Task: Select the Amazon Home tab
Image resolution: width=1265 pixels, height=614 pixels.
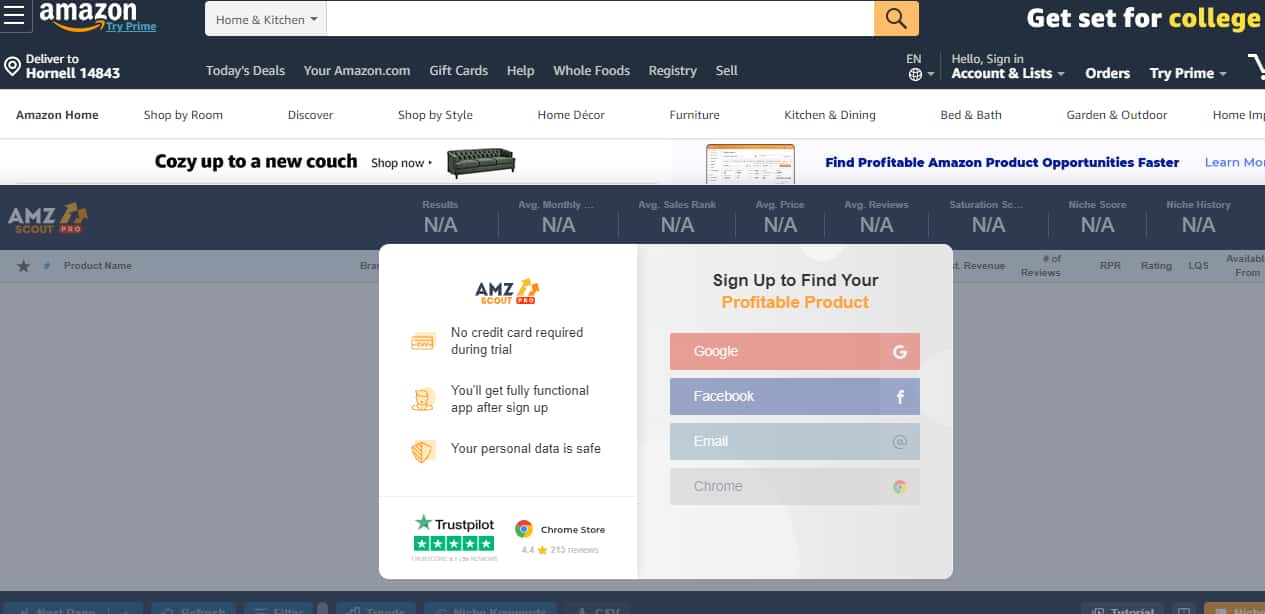Action: (x=57, y=115)
